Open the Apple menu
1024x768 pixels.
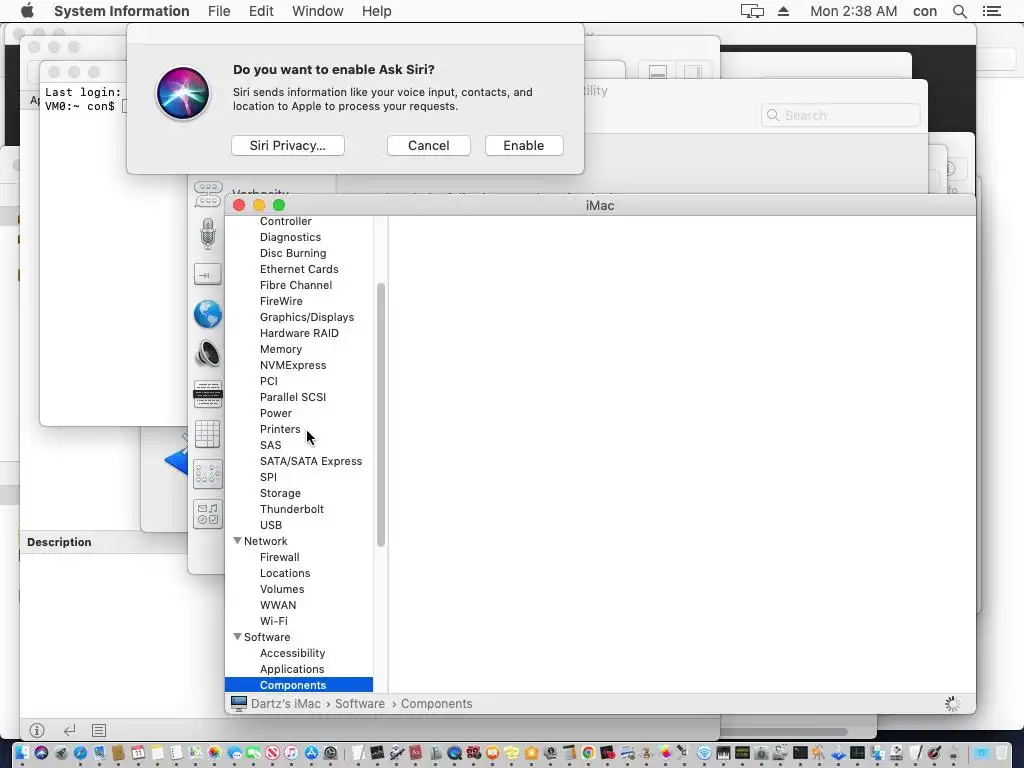[27, 11]
